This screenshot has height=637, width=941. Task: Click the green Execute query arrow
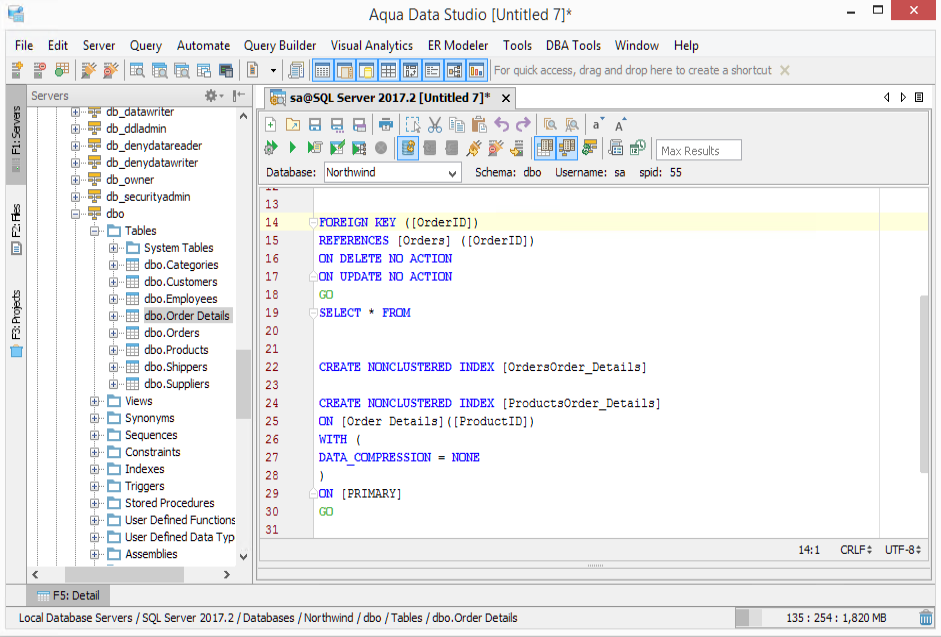click(x=292, y=148)
